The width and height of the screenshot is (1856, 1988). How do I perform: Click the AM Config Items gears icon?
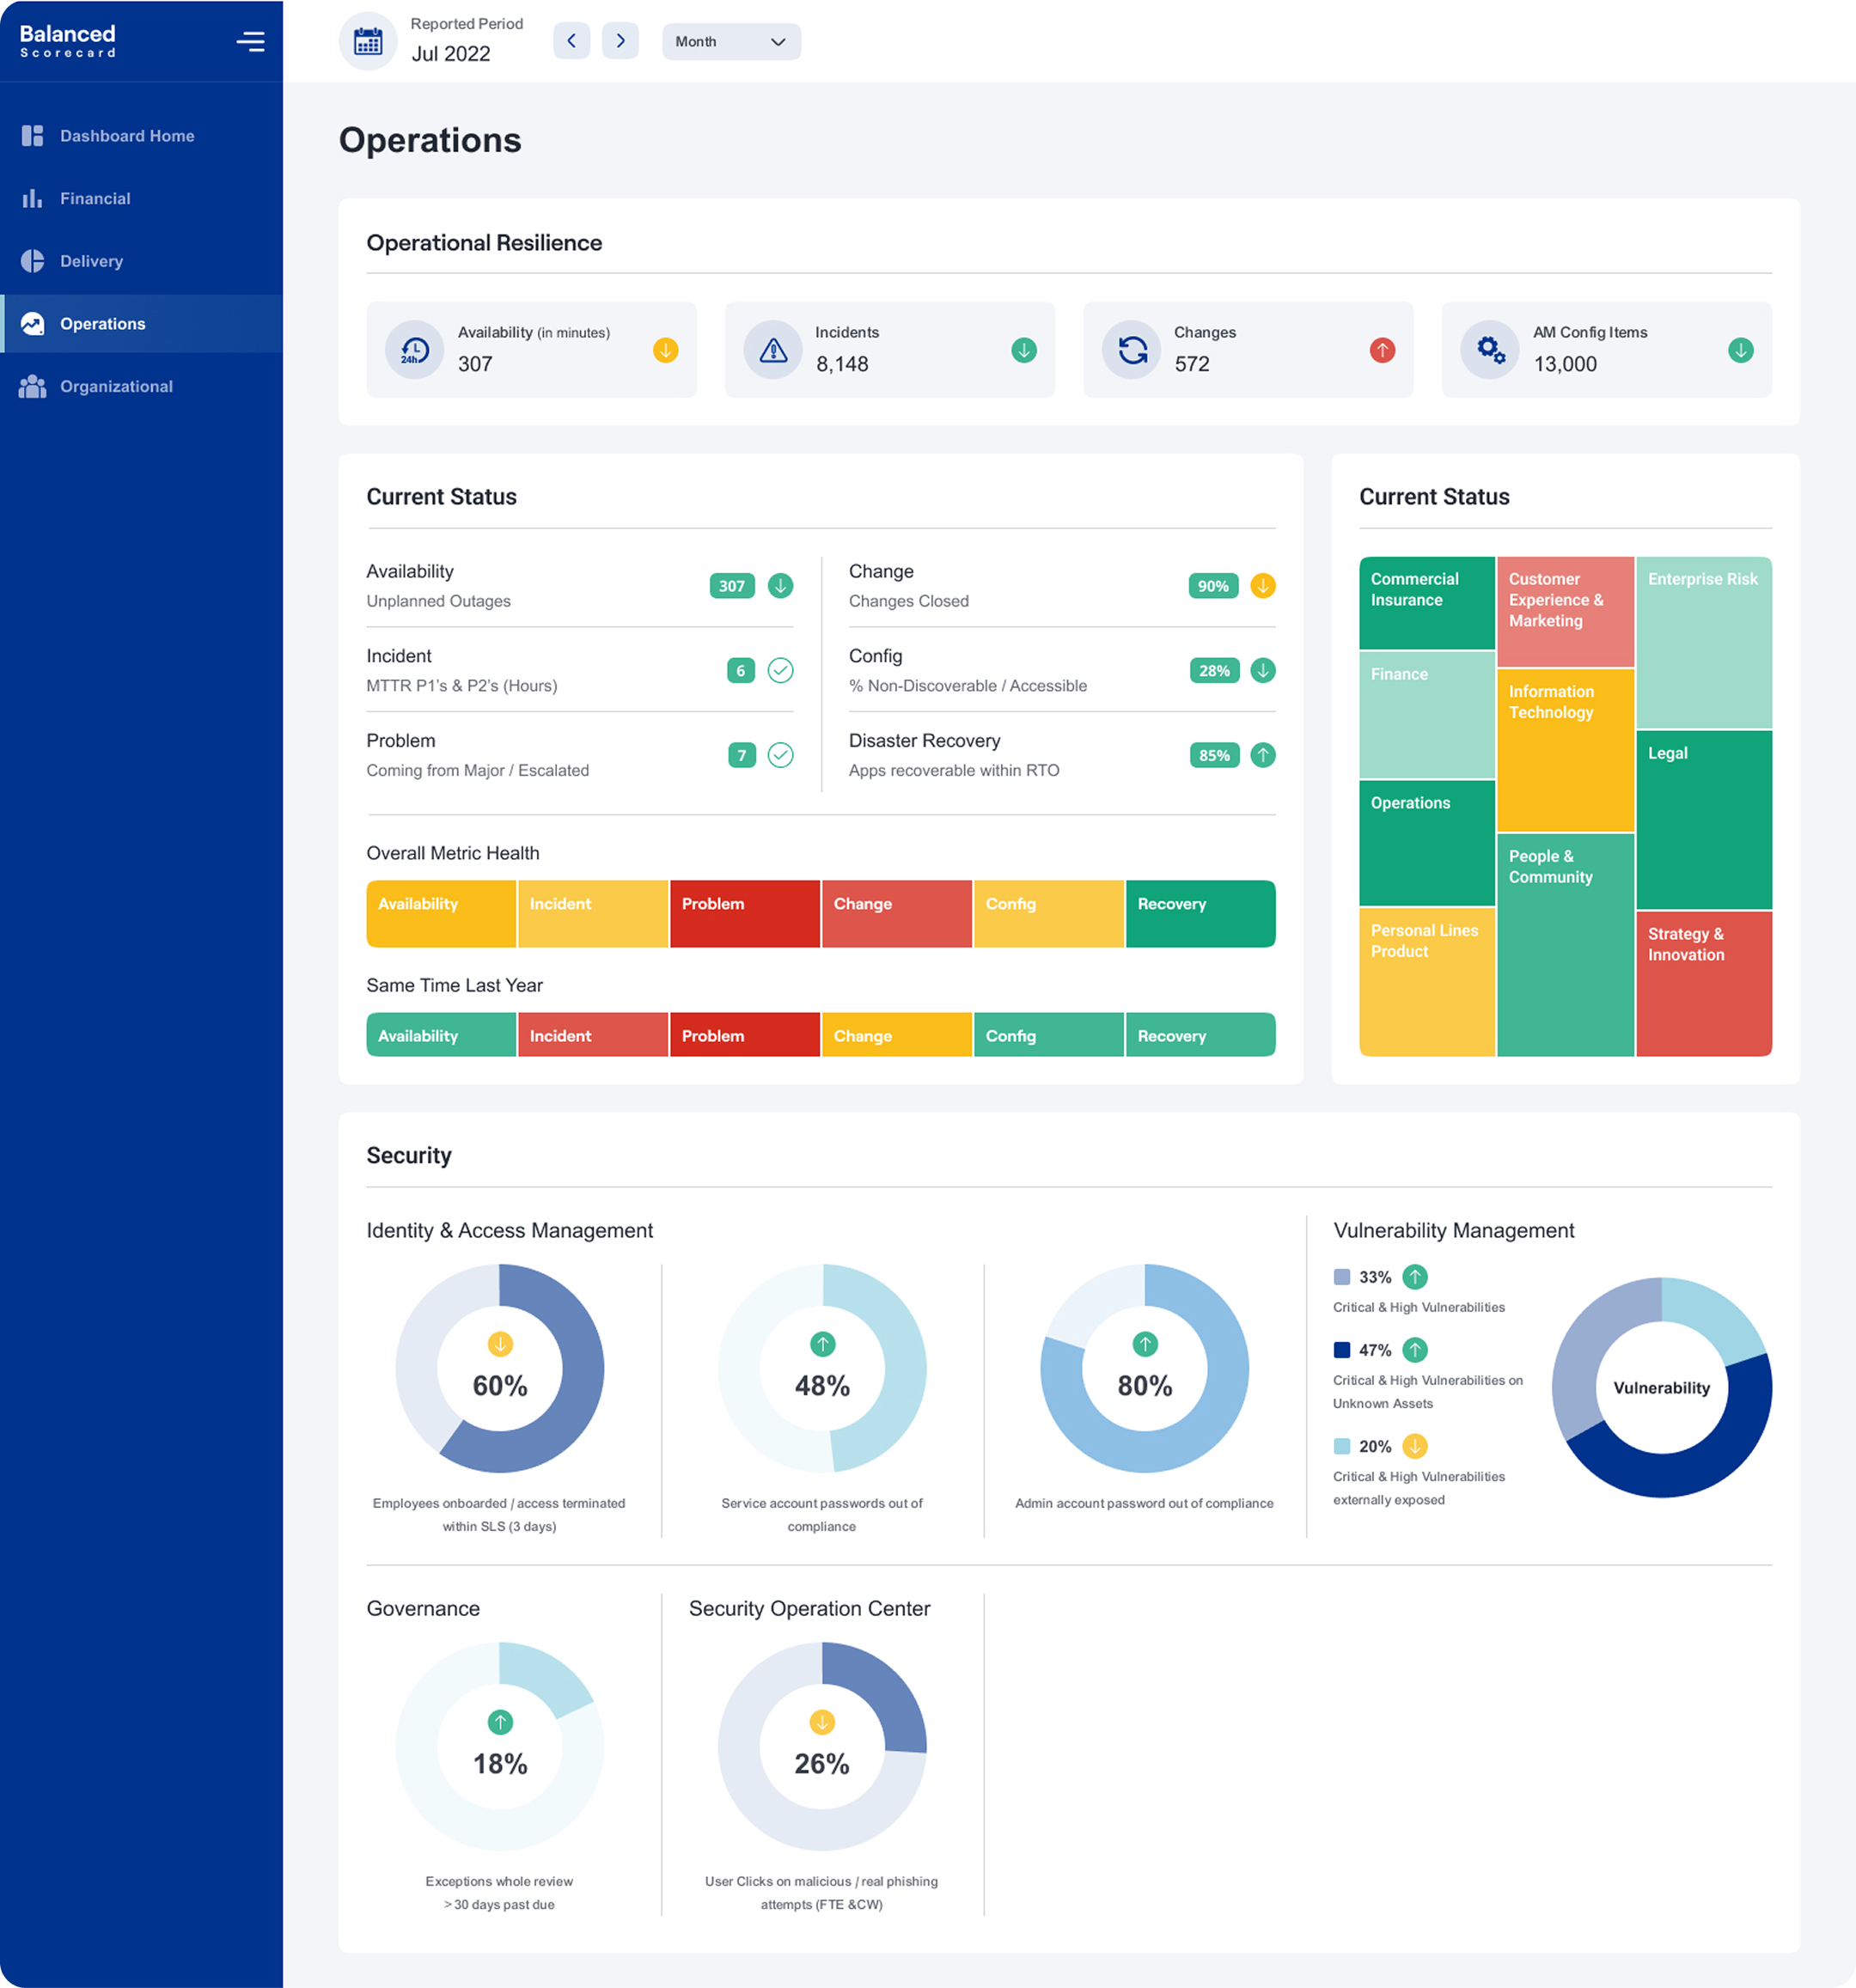click(1490, 350)
